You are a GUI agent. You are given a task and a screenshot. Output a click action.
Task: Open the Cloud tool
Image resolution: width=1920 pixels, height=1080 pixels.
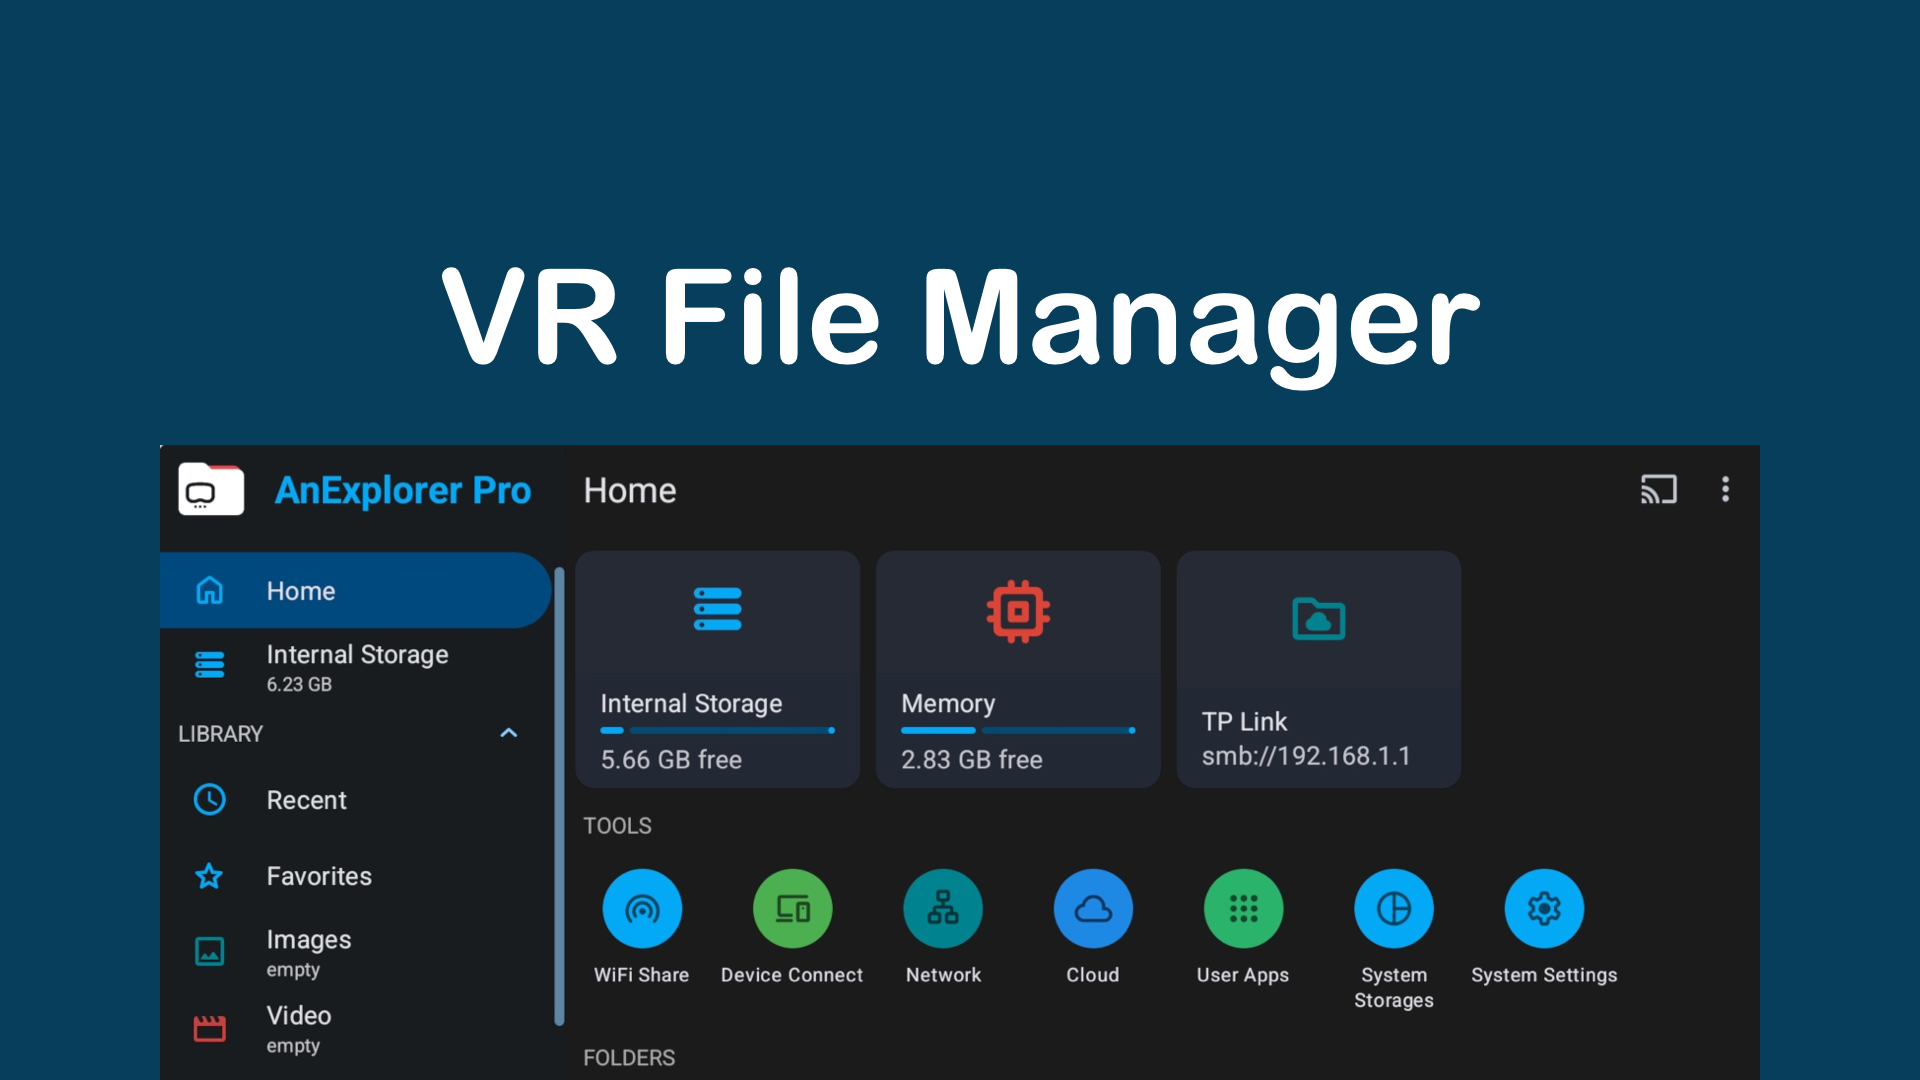(1092, 909)
